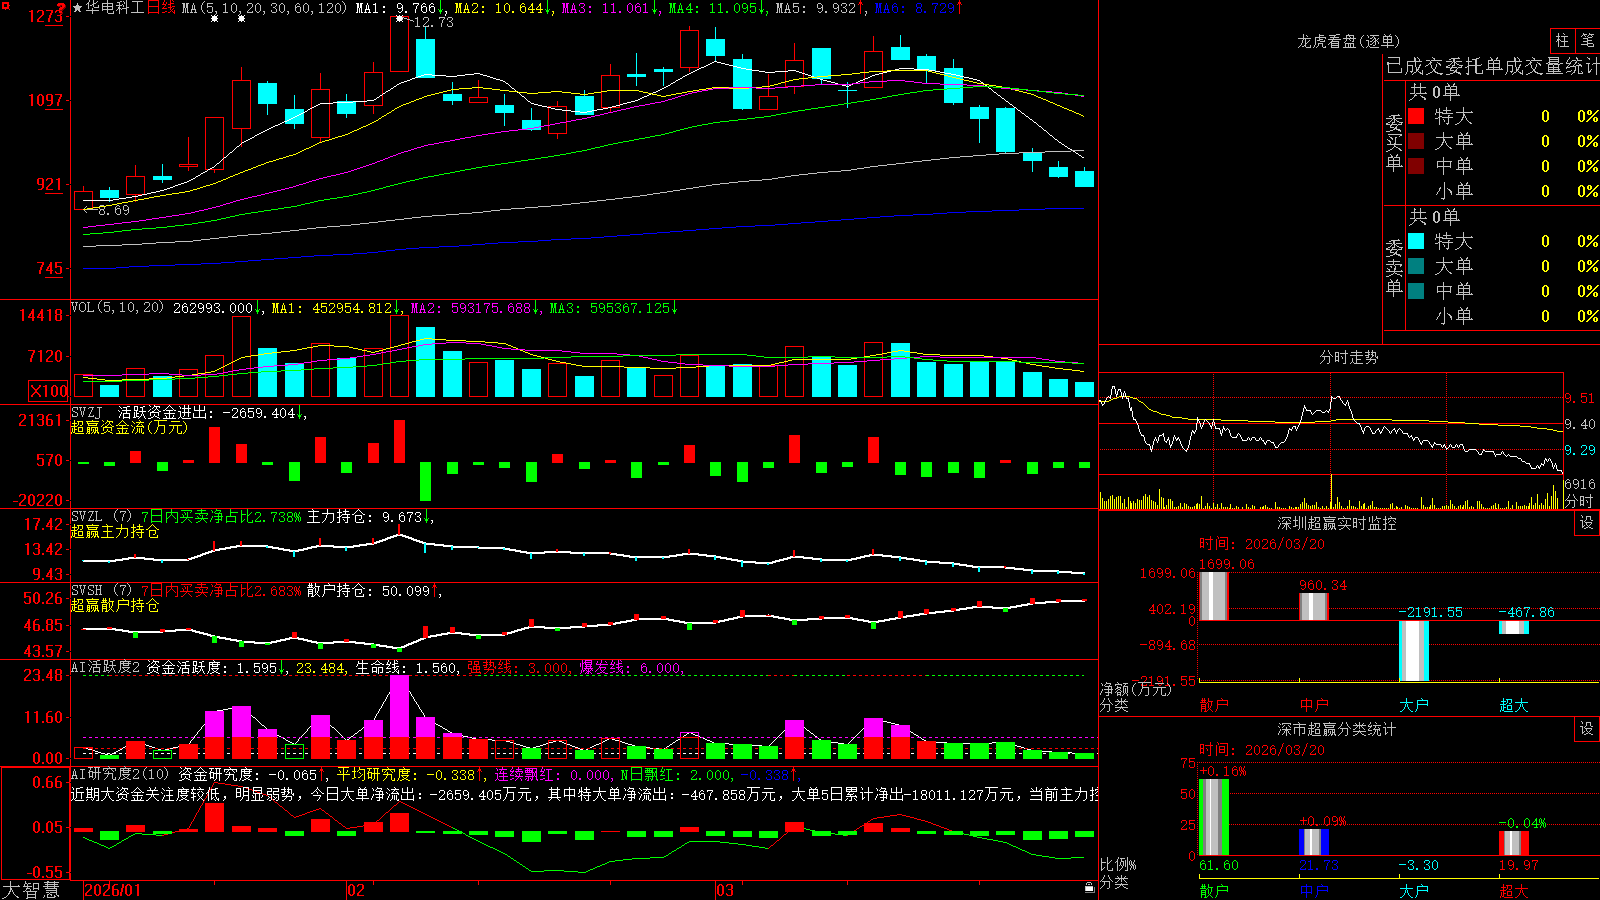1600x900 pixels.
Task: Click the 960.34 中户 bar
Action: point(1313,606)
